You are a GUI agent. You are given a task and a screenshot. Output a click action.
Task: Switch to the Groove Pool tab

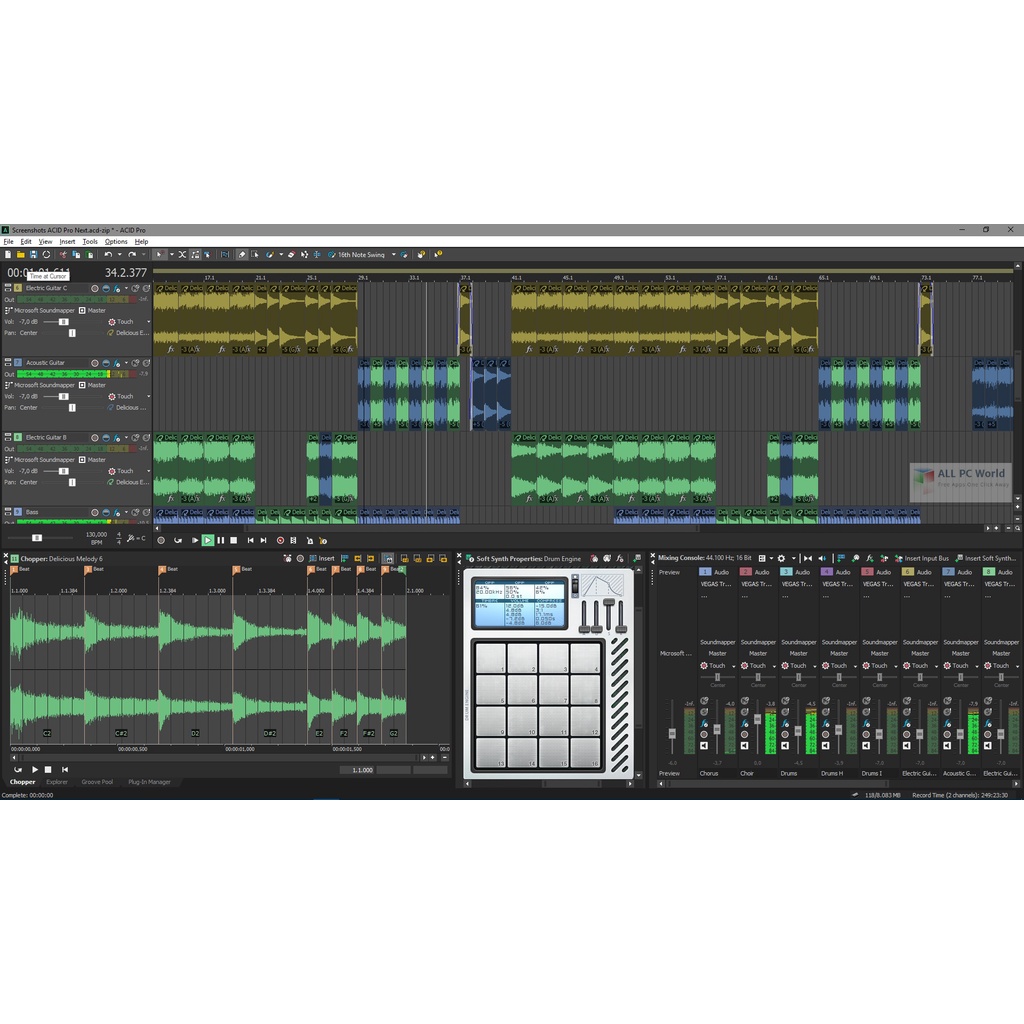[97, 782]
